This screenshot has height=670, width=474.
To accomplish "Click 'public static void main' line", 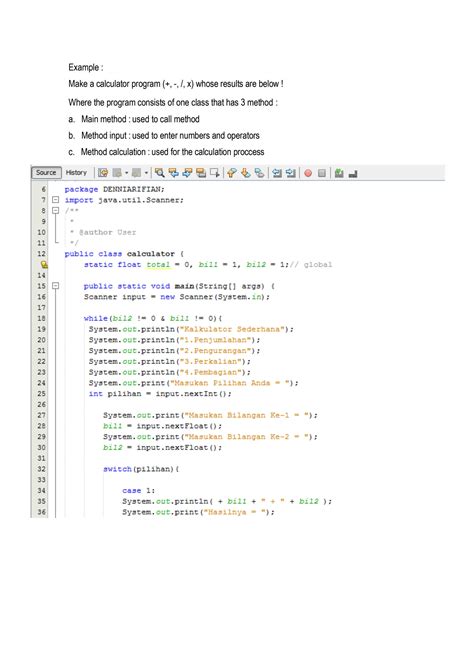I will pyautogui.click(x=180, y=286).
